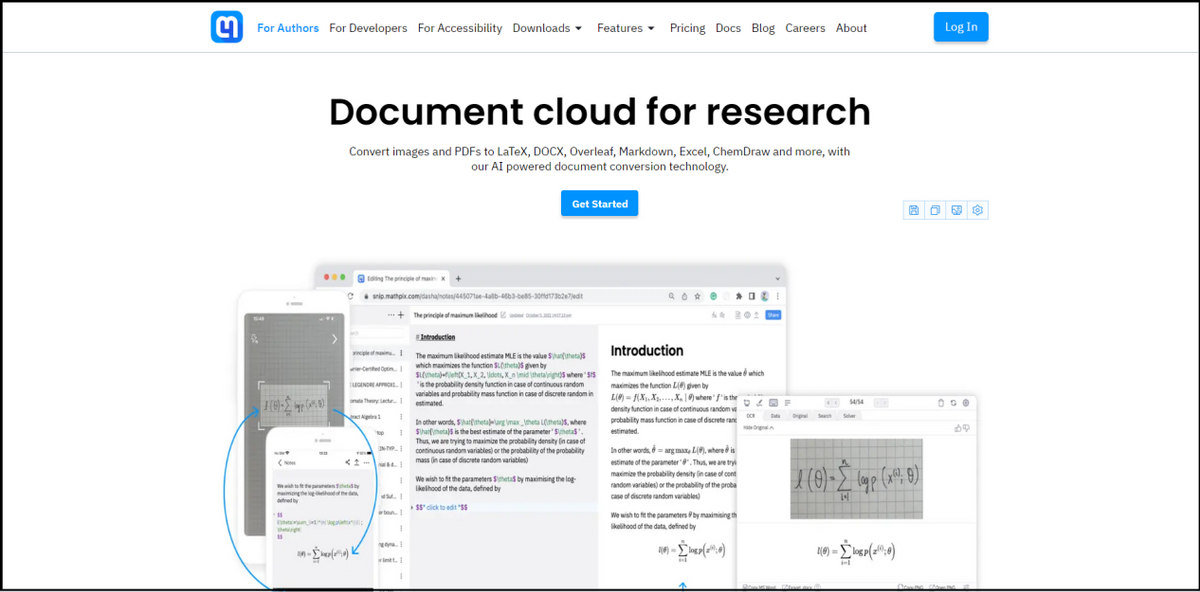The height and width of the screenshot is (592, 1200).
Task: Click the right chevron on phone camera screen
Action: coord(335,339)
